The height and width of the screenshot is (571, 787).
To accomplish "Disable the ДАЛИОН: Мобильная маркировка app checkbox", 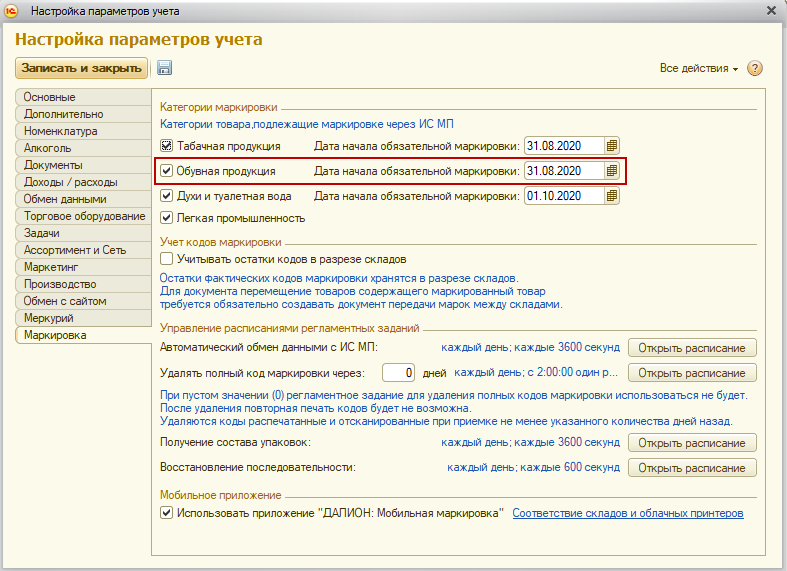I will (x=166, y=513).
